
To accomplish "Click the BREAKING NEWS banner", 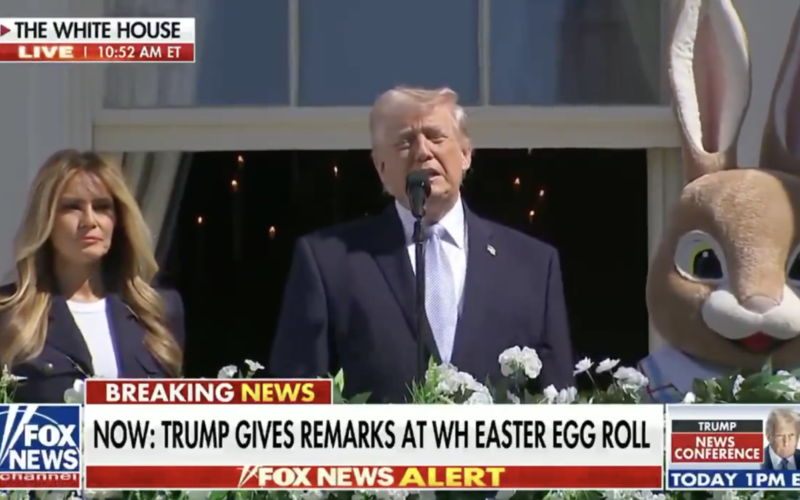I will (x=209, y=392).
